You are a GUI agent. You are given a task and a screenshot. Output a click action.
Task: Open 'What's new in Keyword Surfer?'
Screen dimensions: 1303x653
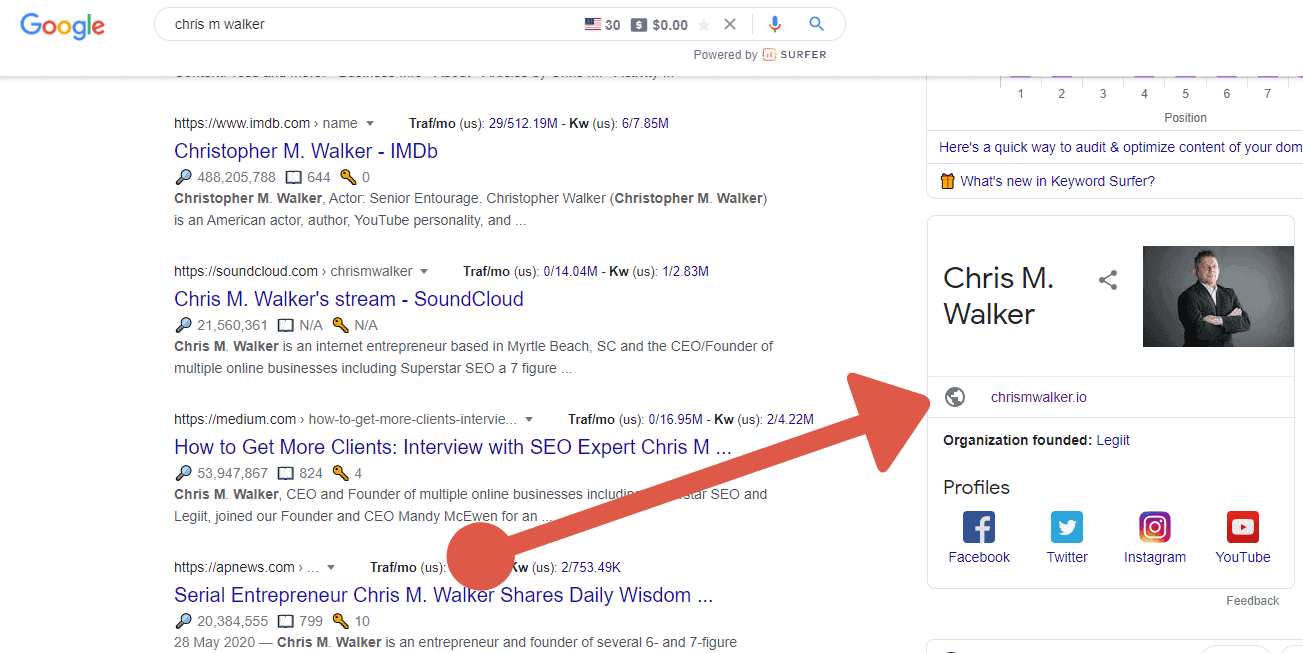pos(1057,181)
